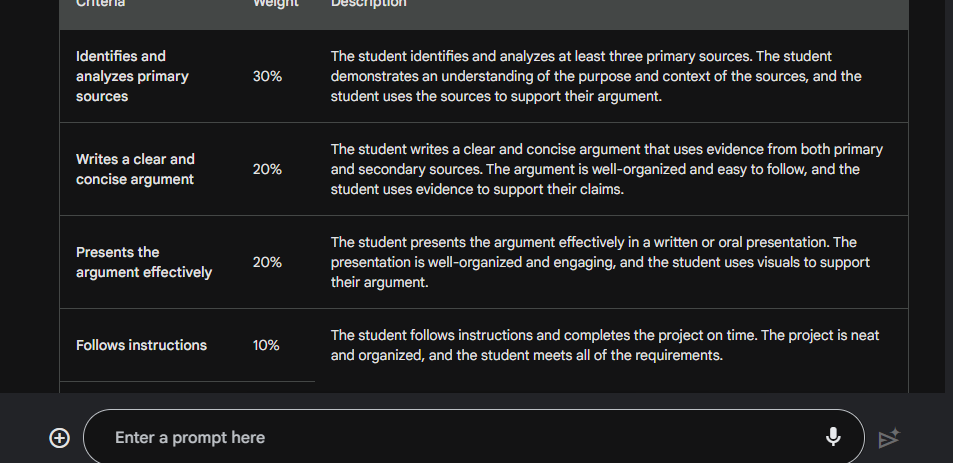Click the Weight column header
Screen dimensions: 953x463
point(275,3)
